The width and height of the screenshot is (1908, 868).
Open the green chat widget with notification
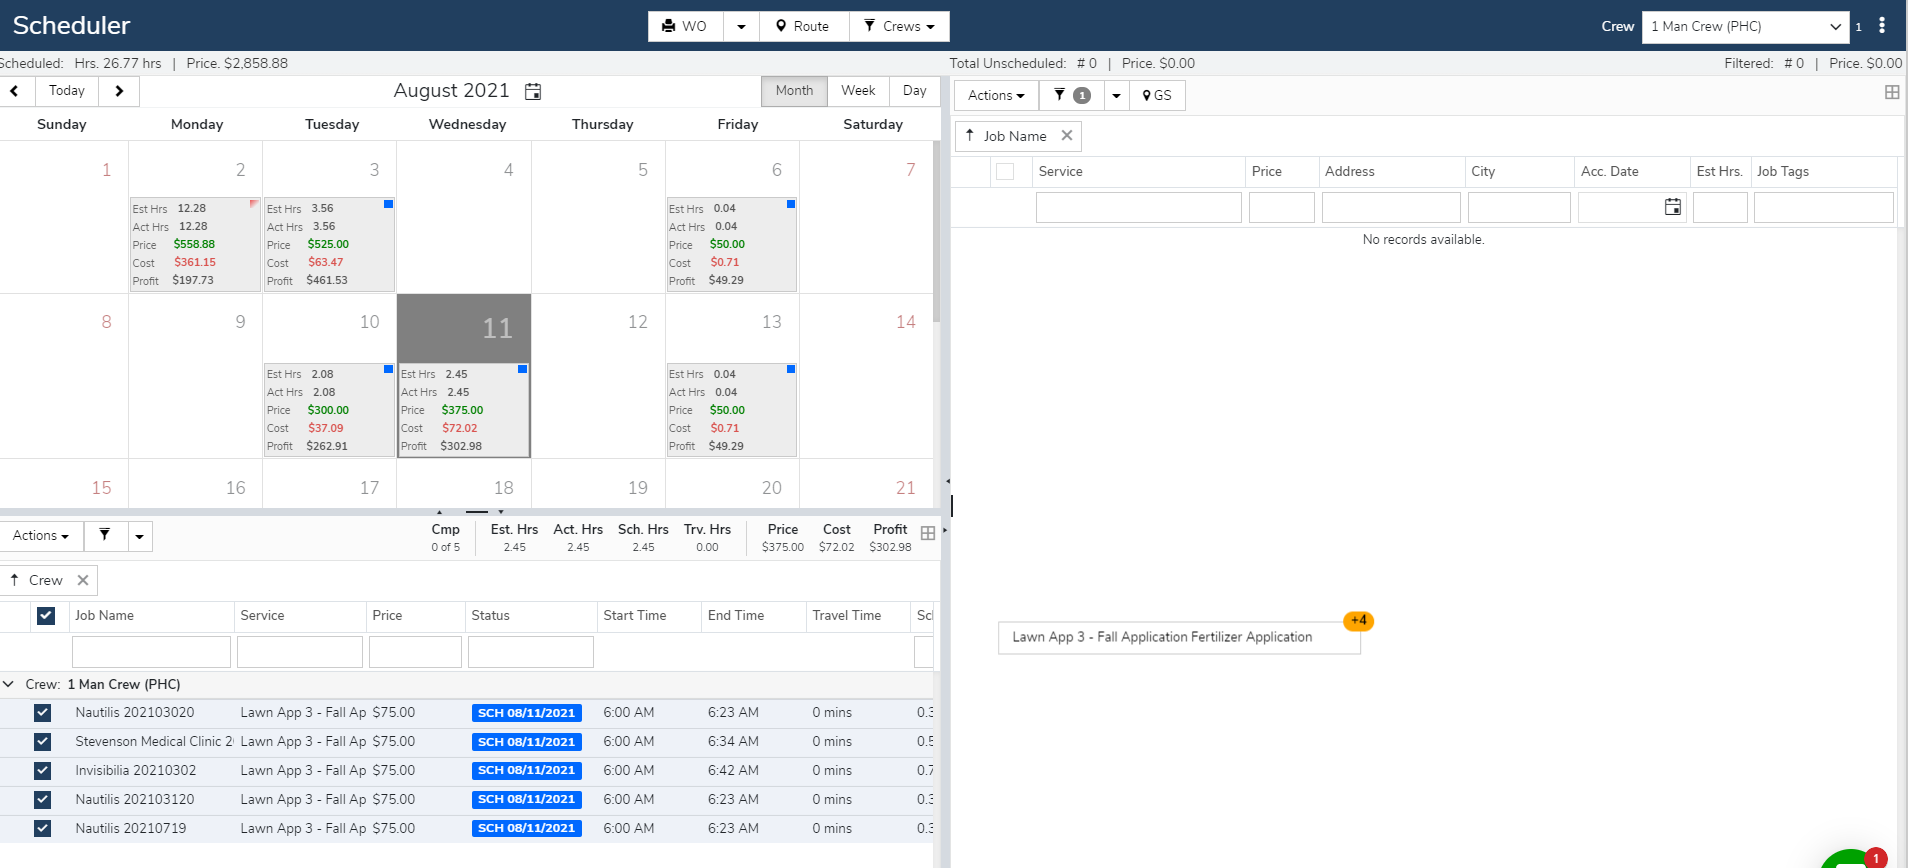coord(1851,860)
